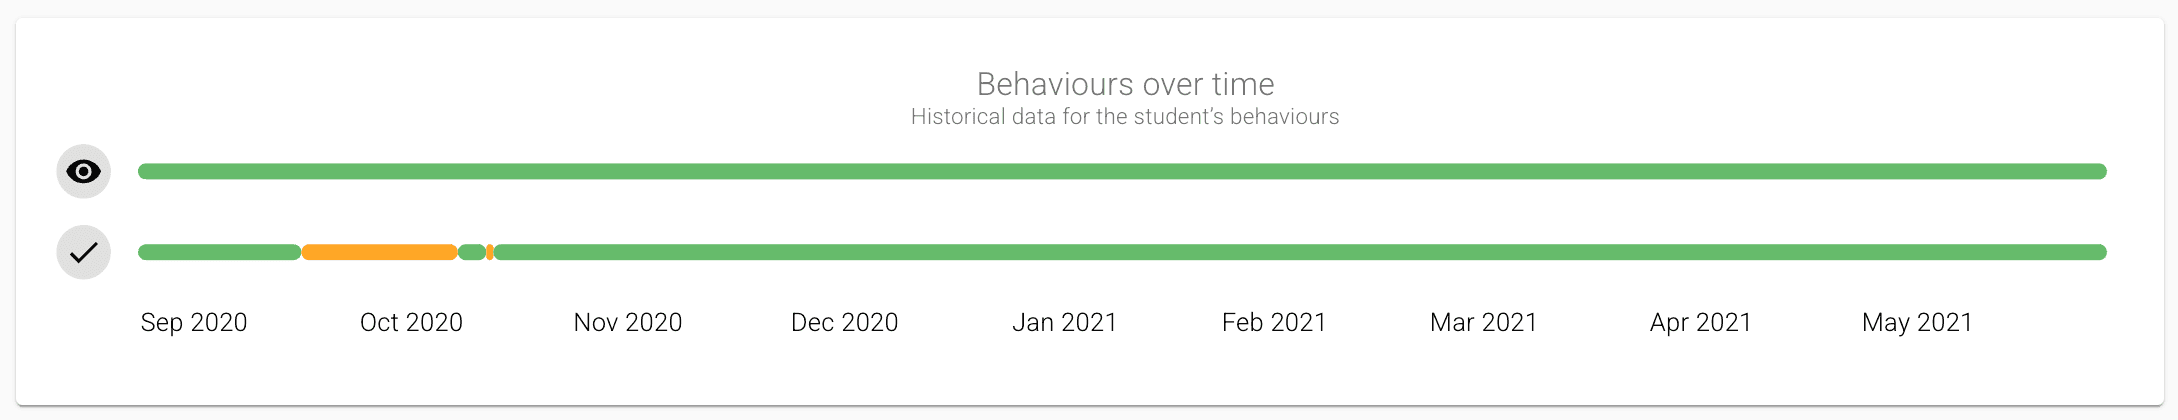Click the Sep 2020 axis label
The width and height of the screenshot is (2178, 420).
[194, 323]
